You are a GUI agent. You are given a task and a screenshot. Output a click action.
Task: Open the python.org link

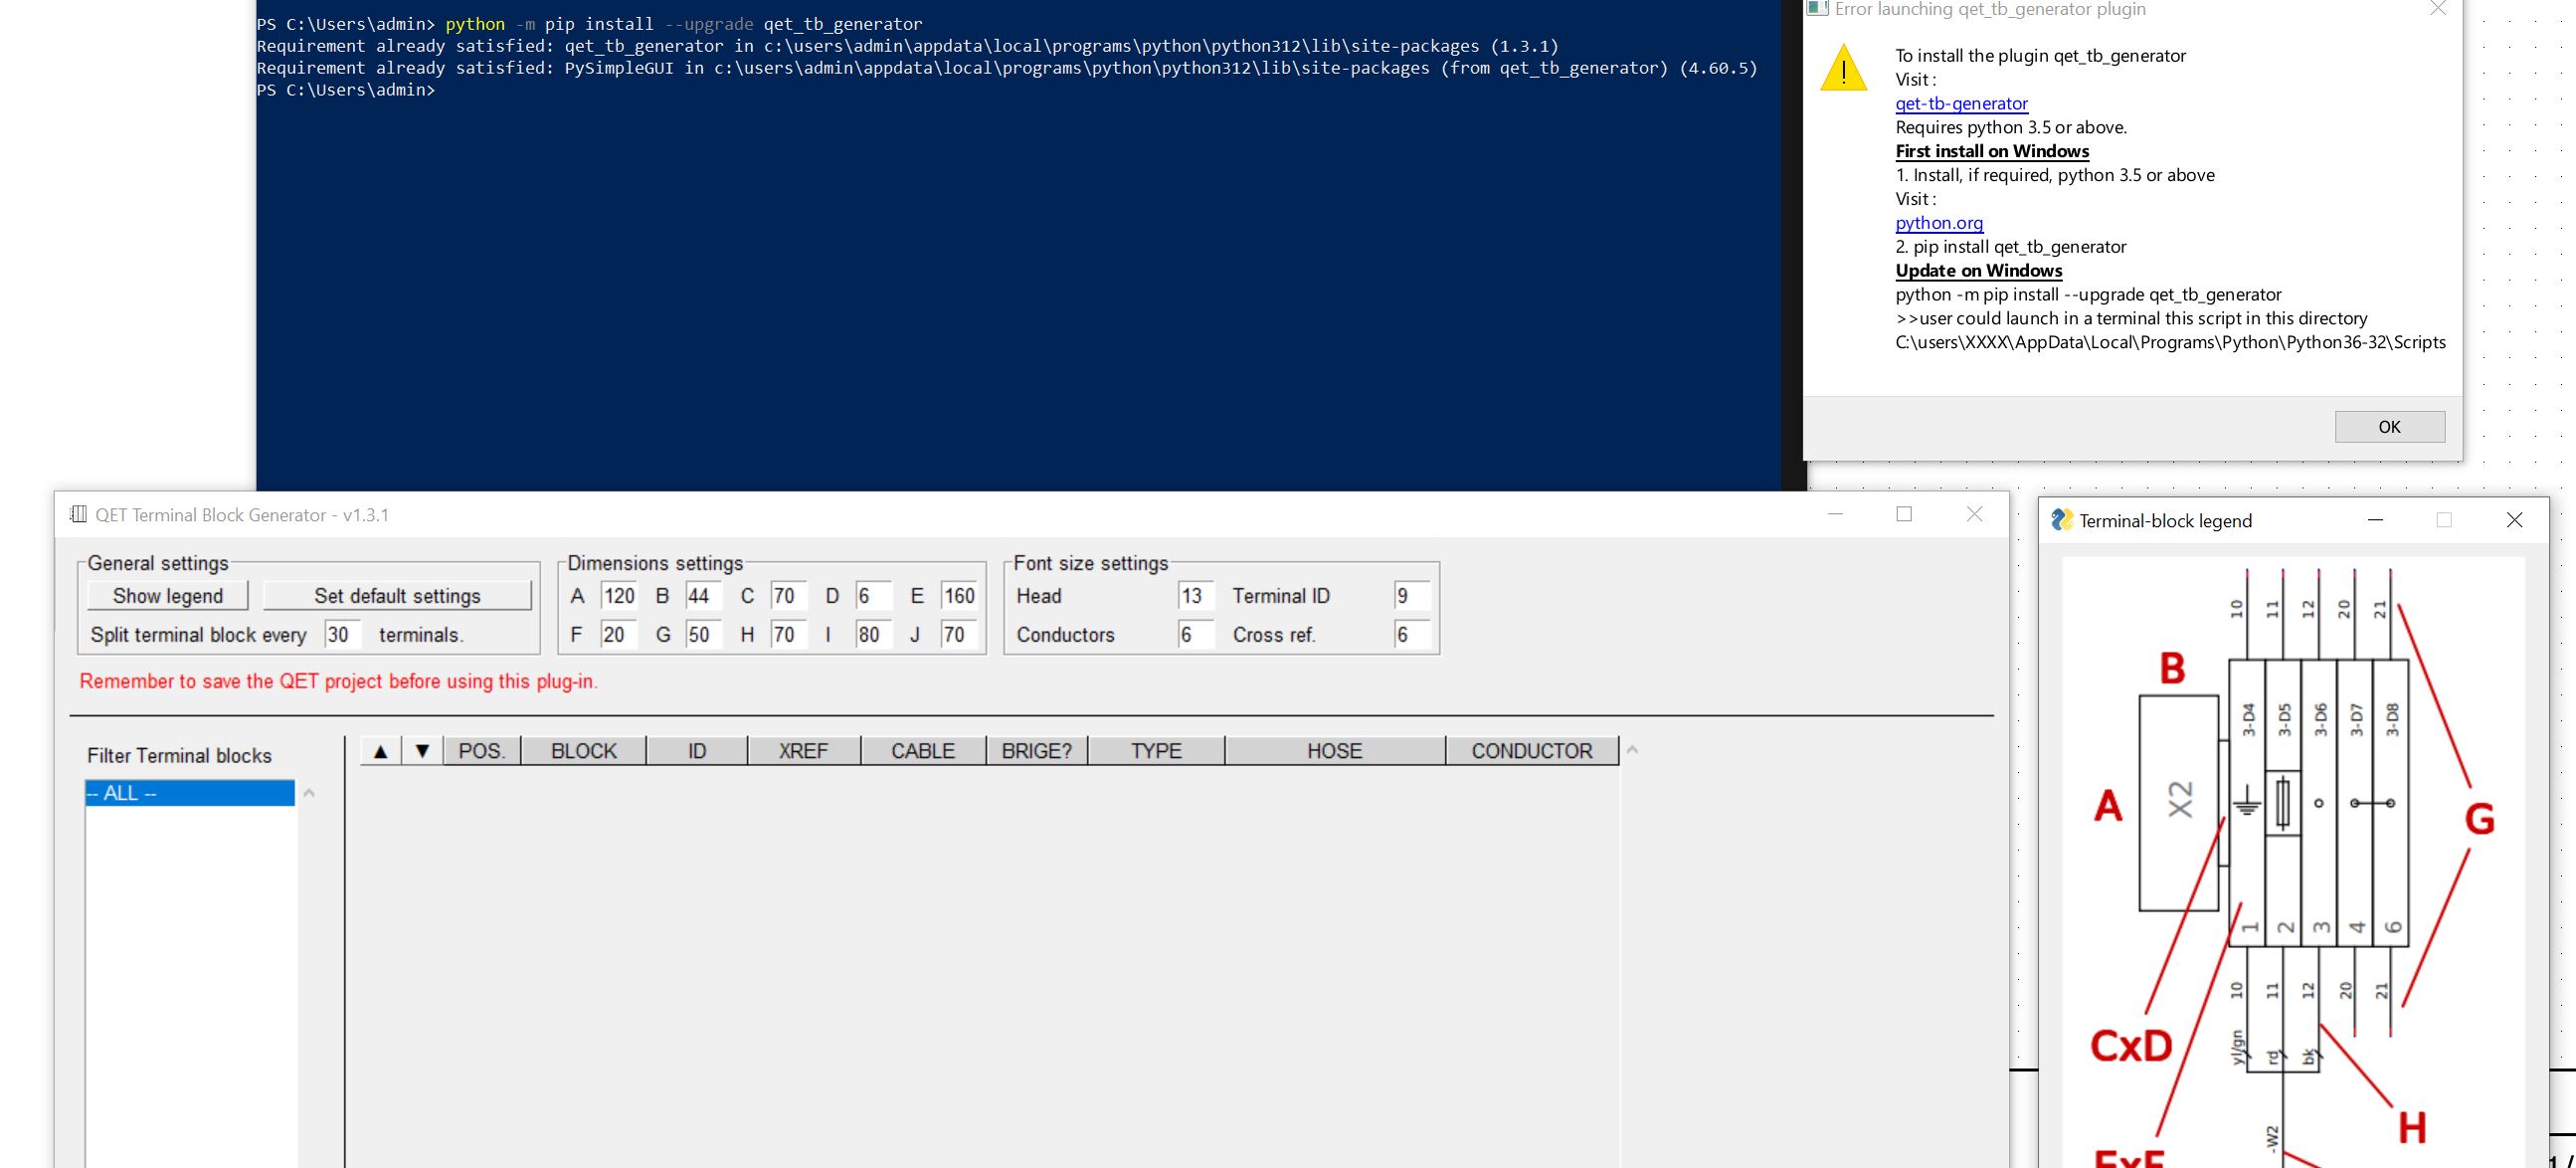(x=1938, y=223)
